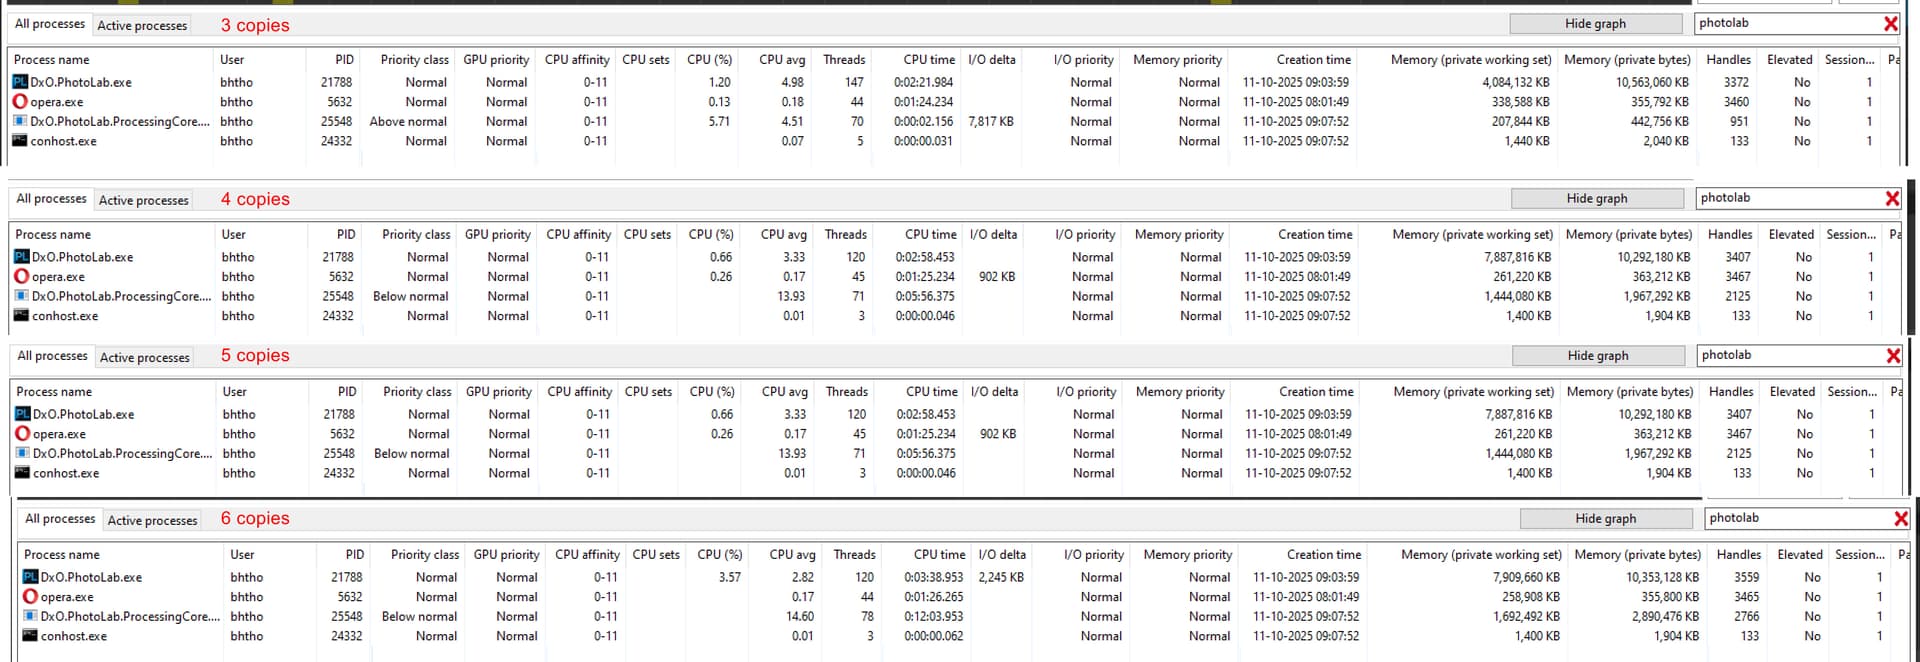Open Active processes tab in the 5 copies panel

pos(145,357)
